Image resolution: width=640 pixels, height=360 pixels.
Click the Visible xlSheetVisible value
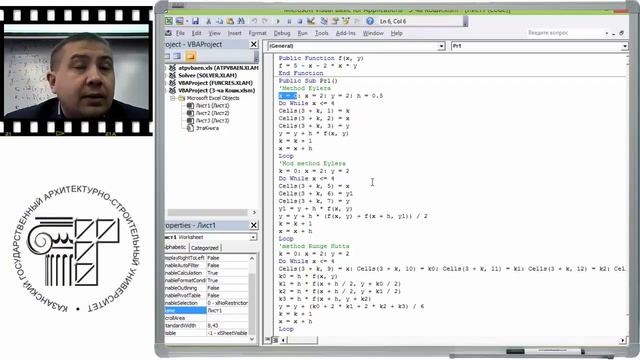pyautogui.click(x=227, y=333)
